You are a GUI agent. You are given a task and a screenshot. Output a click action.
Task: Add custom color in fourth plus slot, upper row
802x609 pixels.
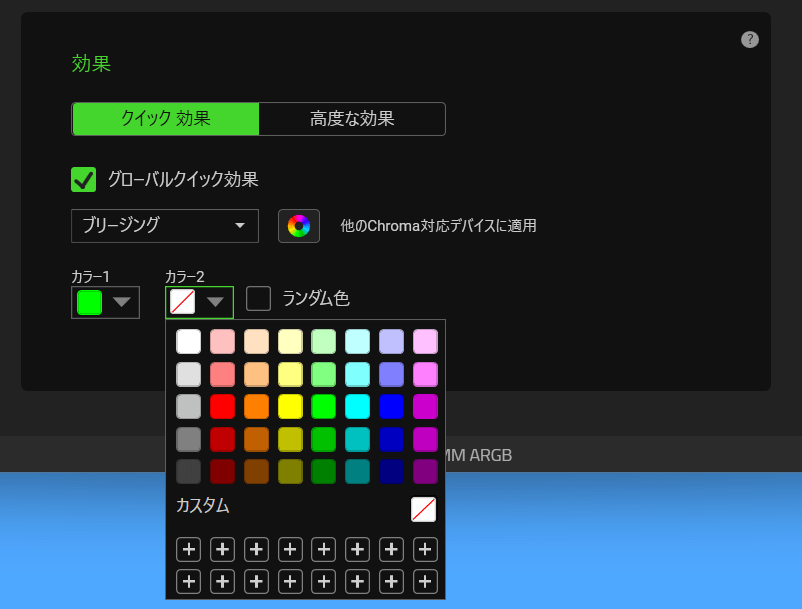(290, 549)
